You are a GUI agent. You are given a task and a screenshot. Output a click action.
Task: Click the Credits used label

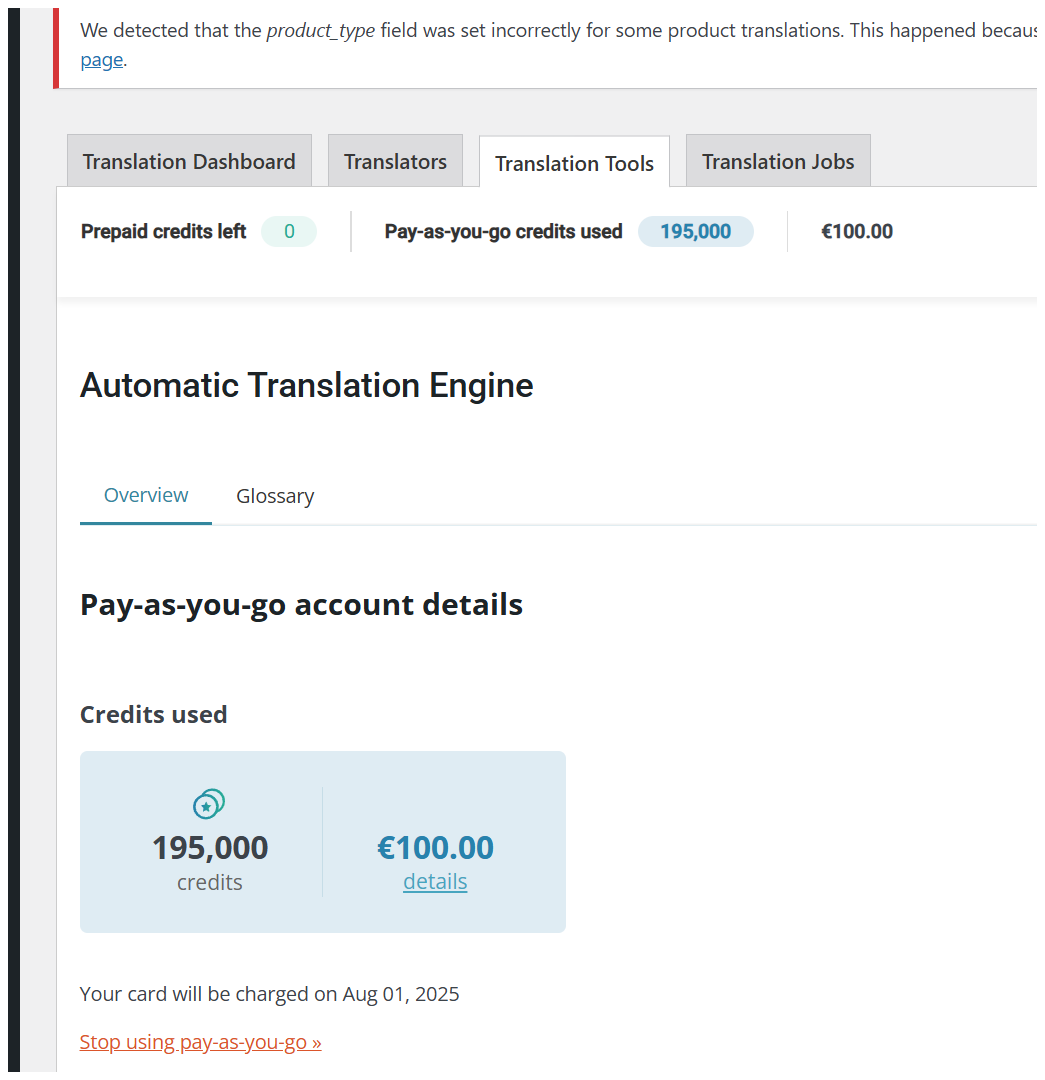154,715
